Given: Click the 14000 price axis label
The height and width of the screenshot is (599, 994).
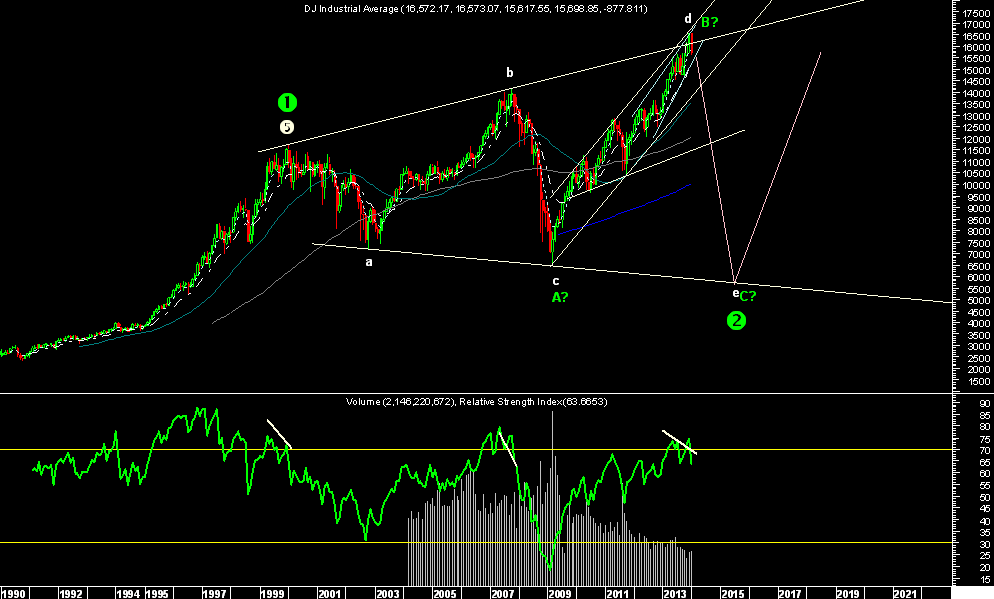Looking at the screenshot, I should point(976,93).
